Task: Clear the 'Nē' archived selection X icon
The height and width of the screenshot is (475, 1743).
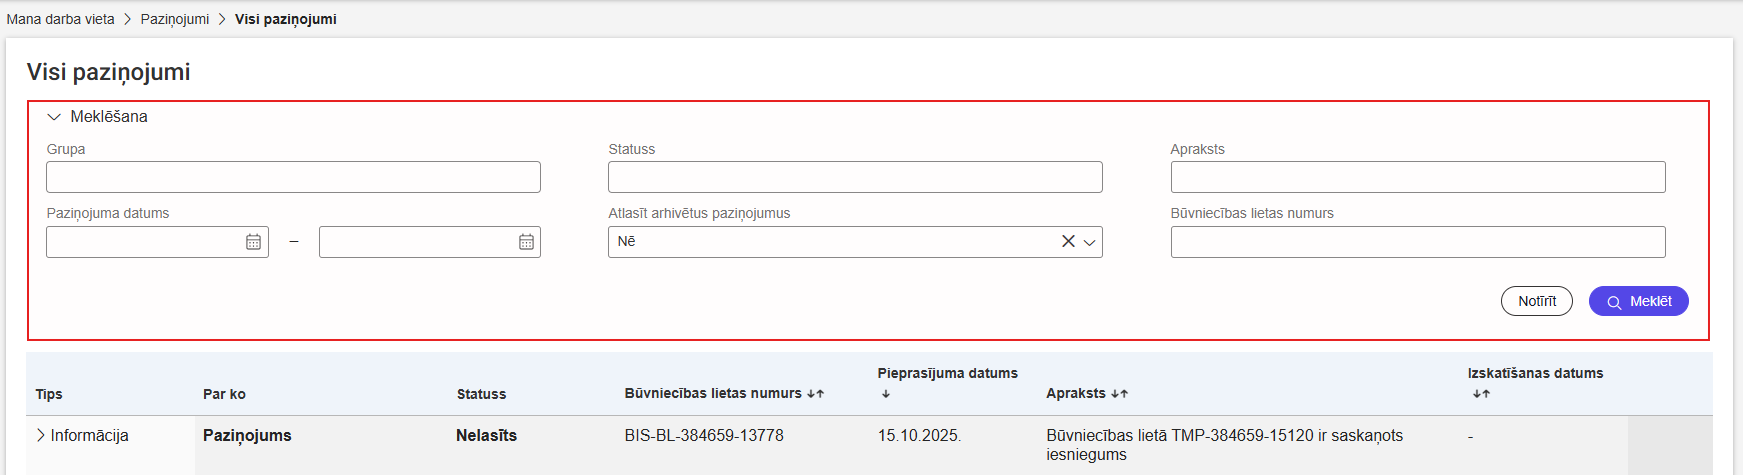Action: coord(1068,242)
